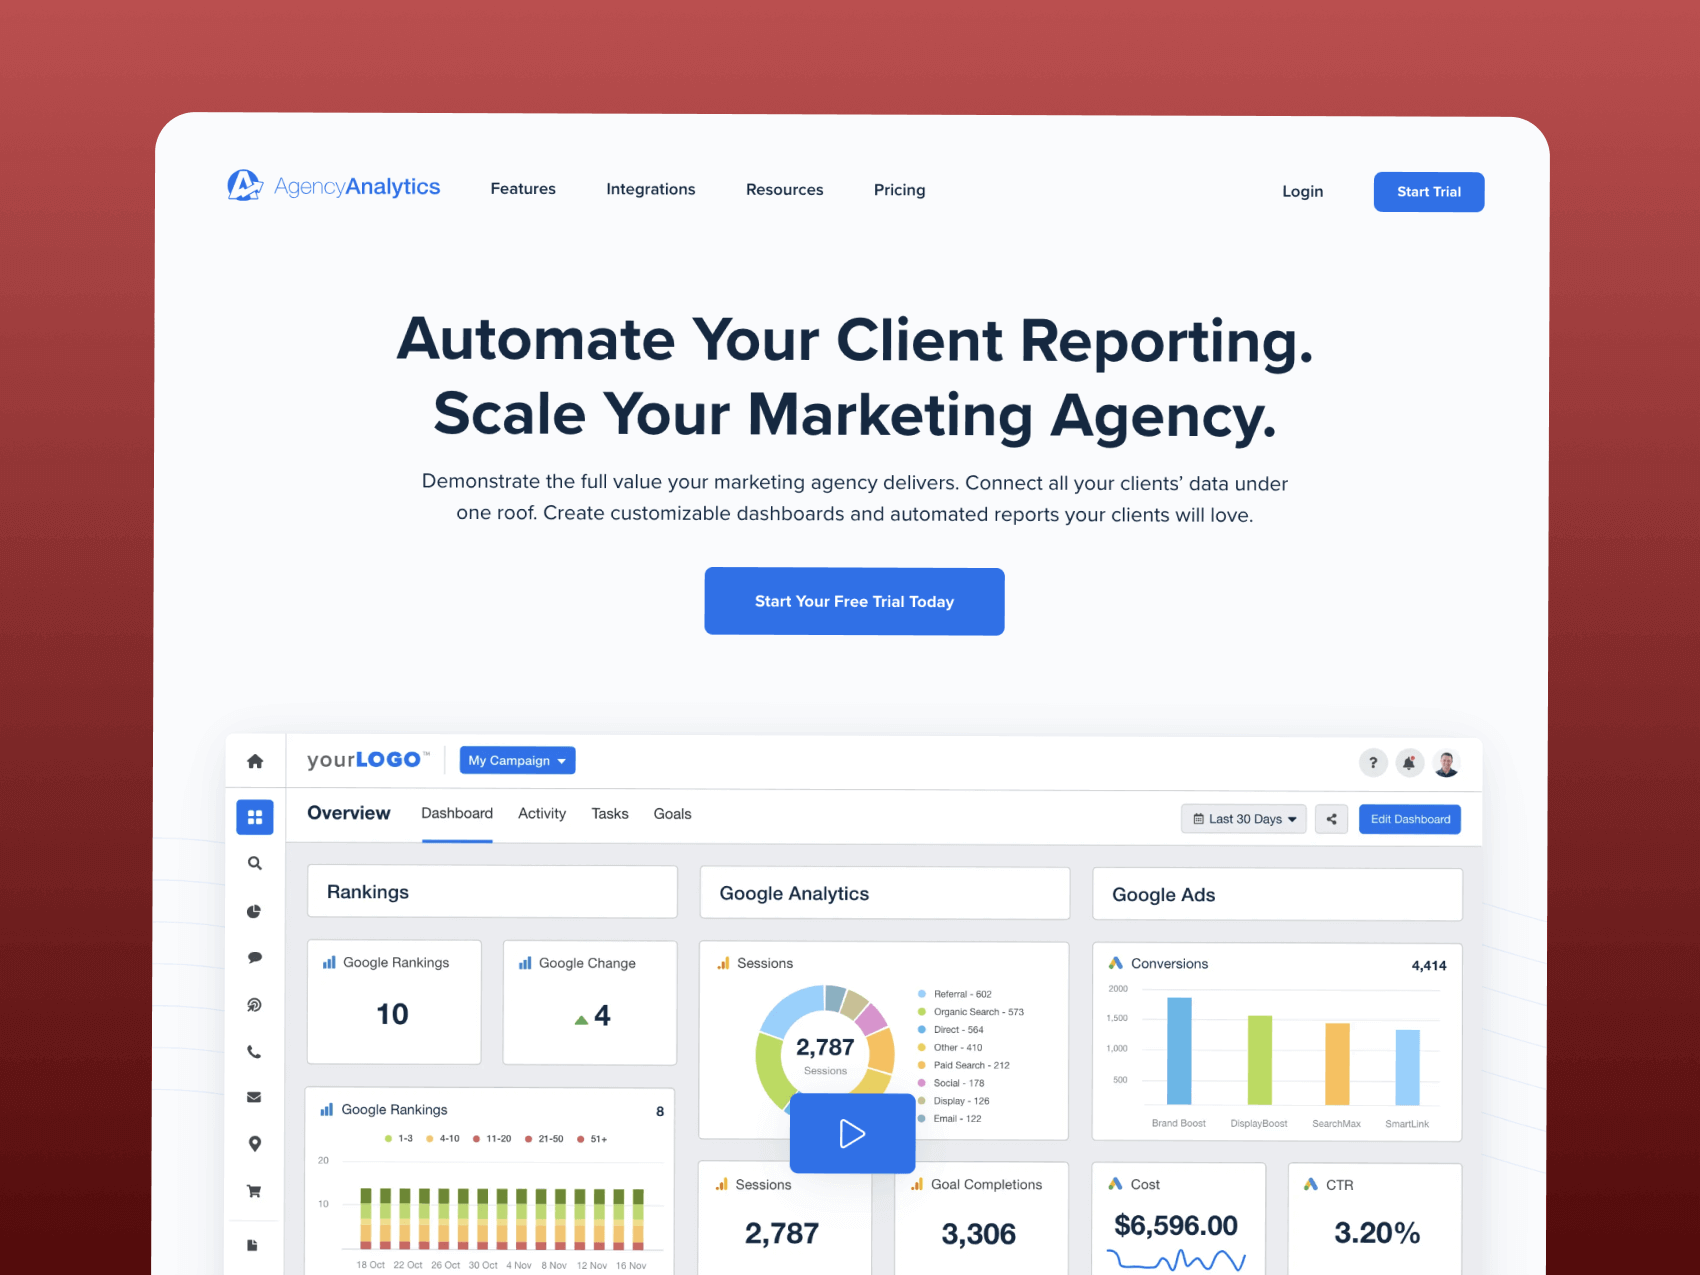Click the Overview heading

(x=349, y=813)
